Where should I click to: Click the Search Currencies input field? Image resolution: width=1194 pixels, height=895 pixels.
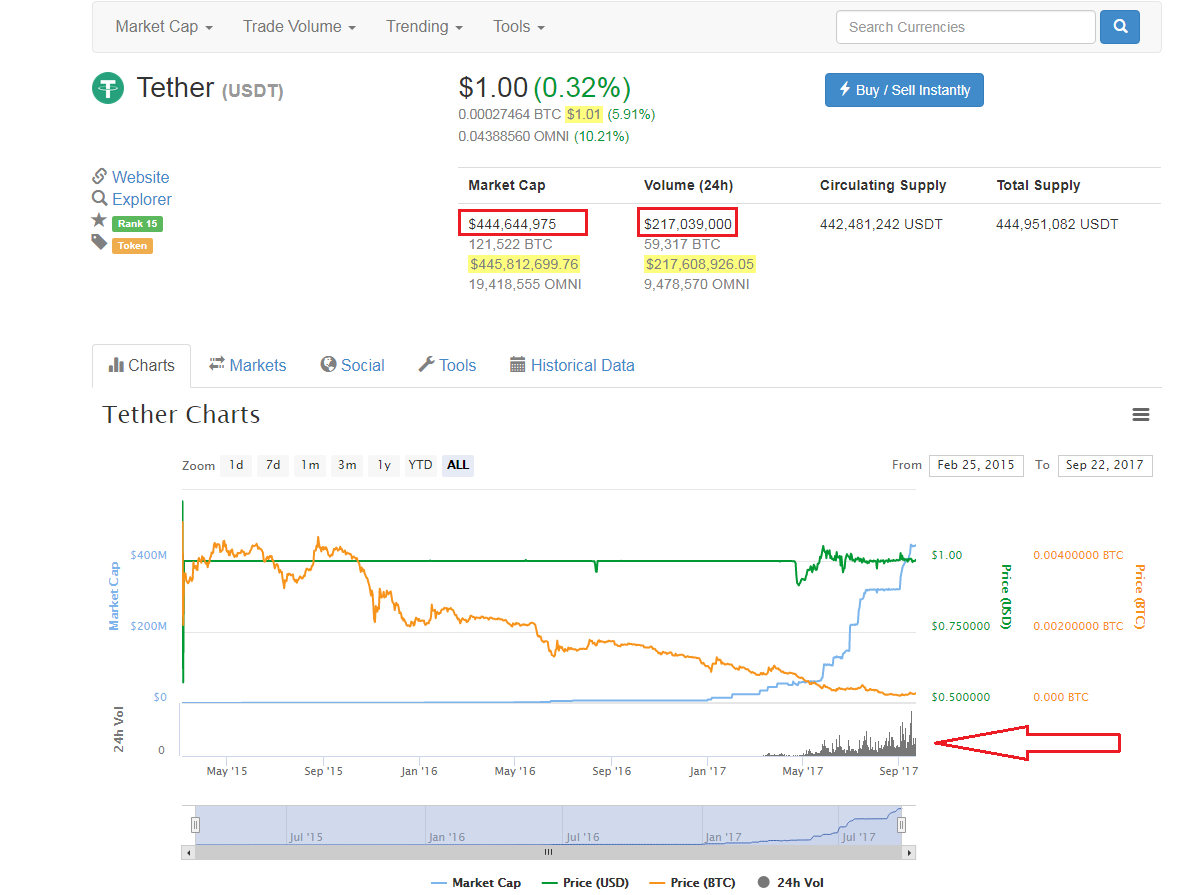point(966,27)
